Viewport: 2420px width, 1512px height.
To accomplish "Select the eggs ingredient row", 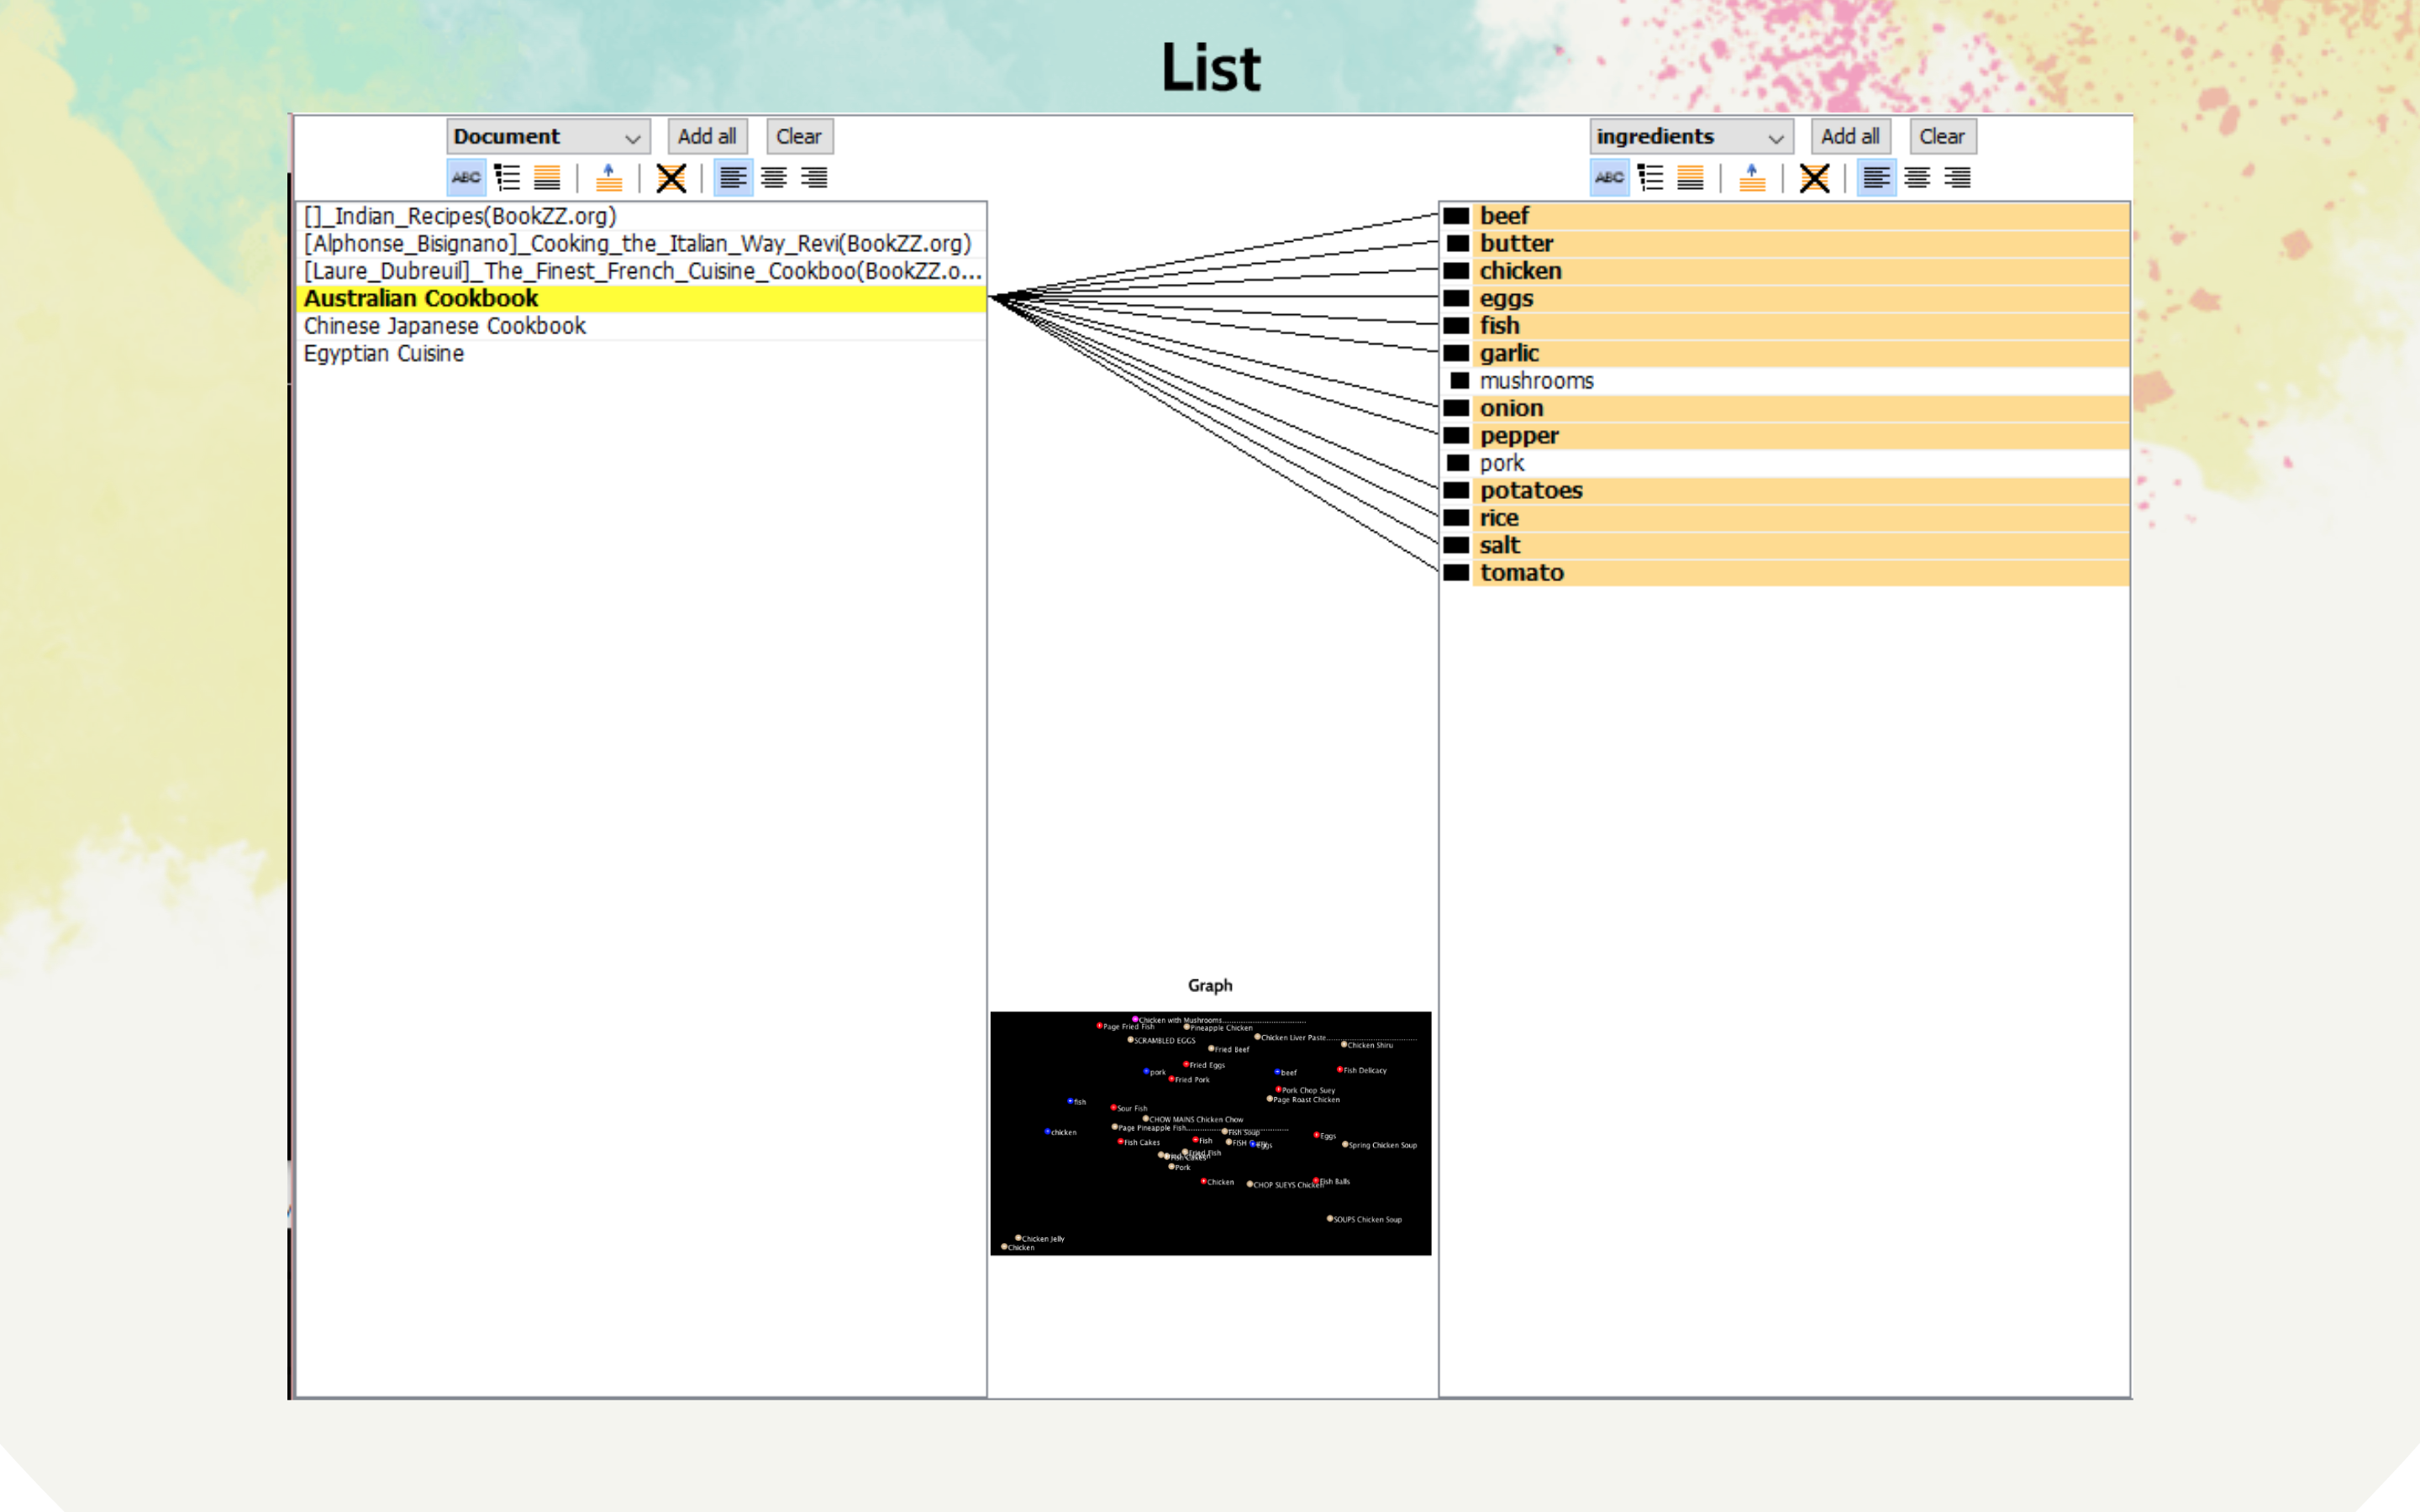I will coord(1785,299).
